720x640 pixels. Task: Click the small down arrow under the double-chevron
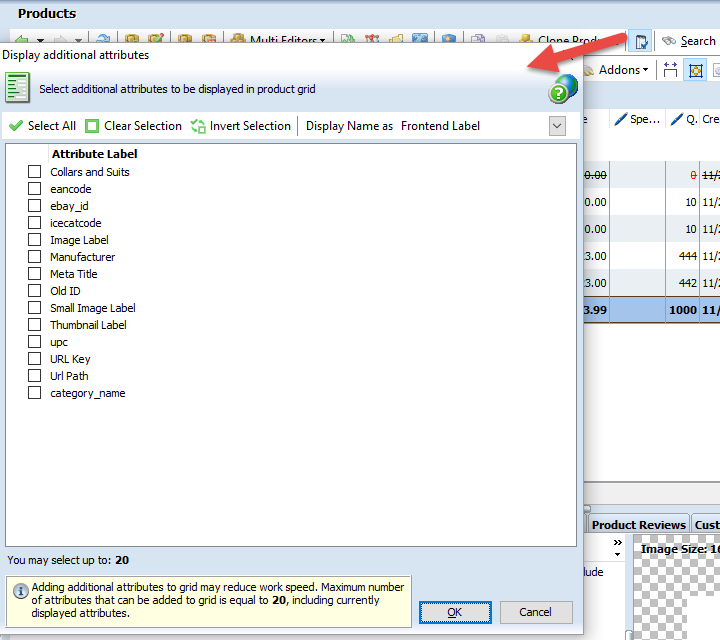tap(618, 554)
